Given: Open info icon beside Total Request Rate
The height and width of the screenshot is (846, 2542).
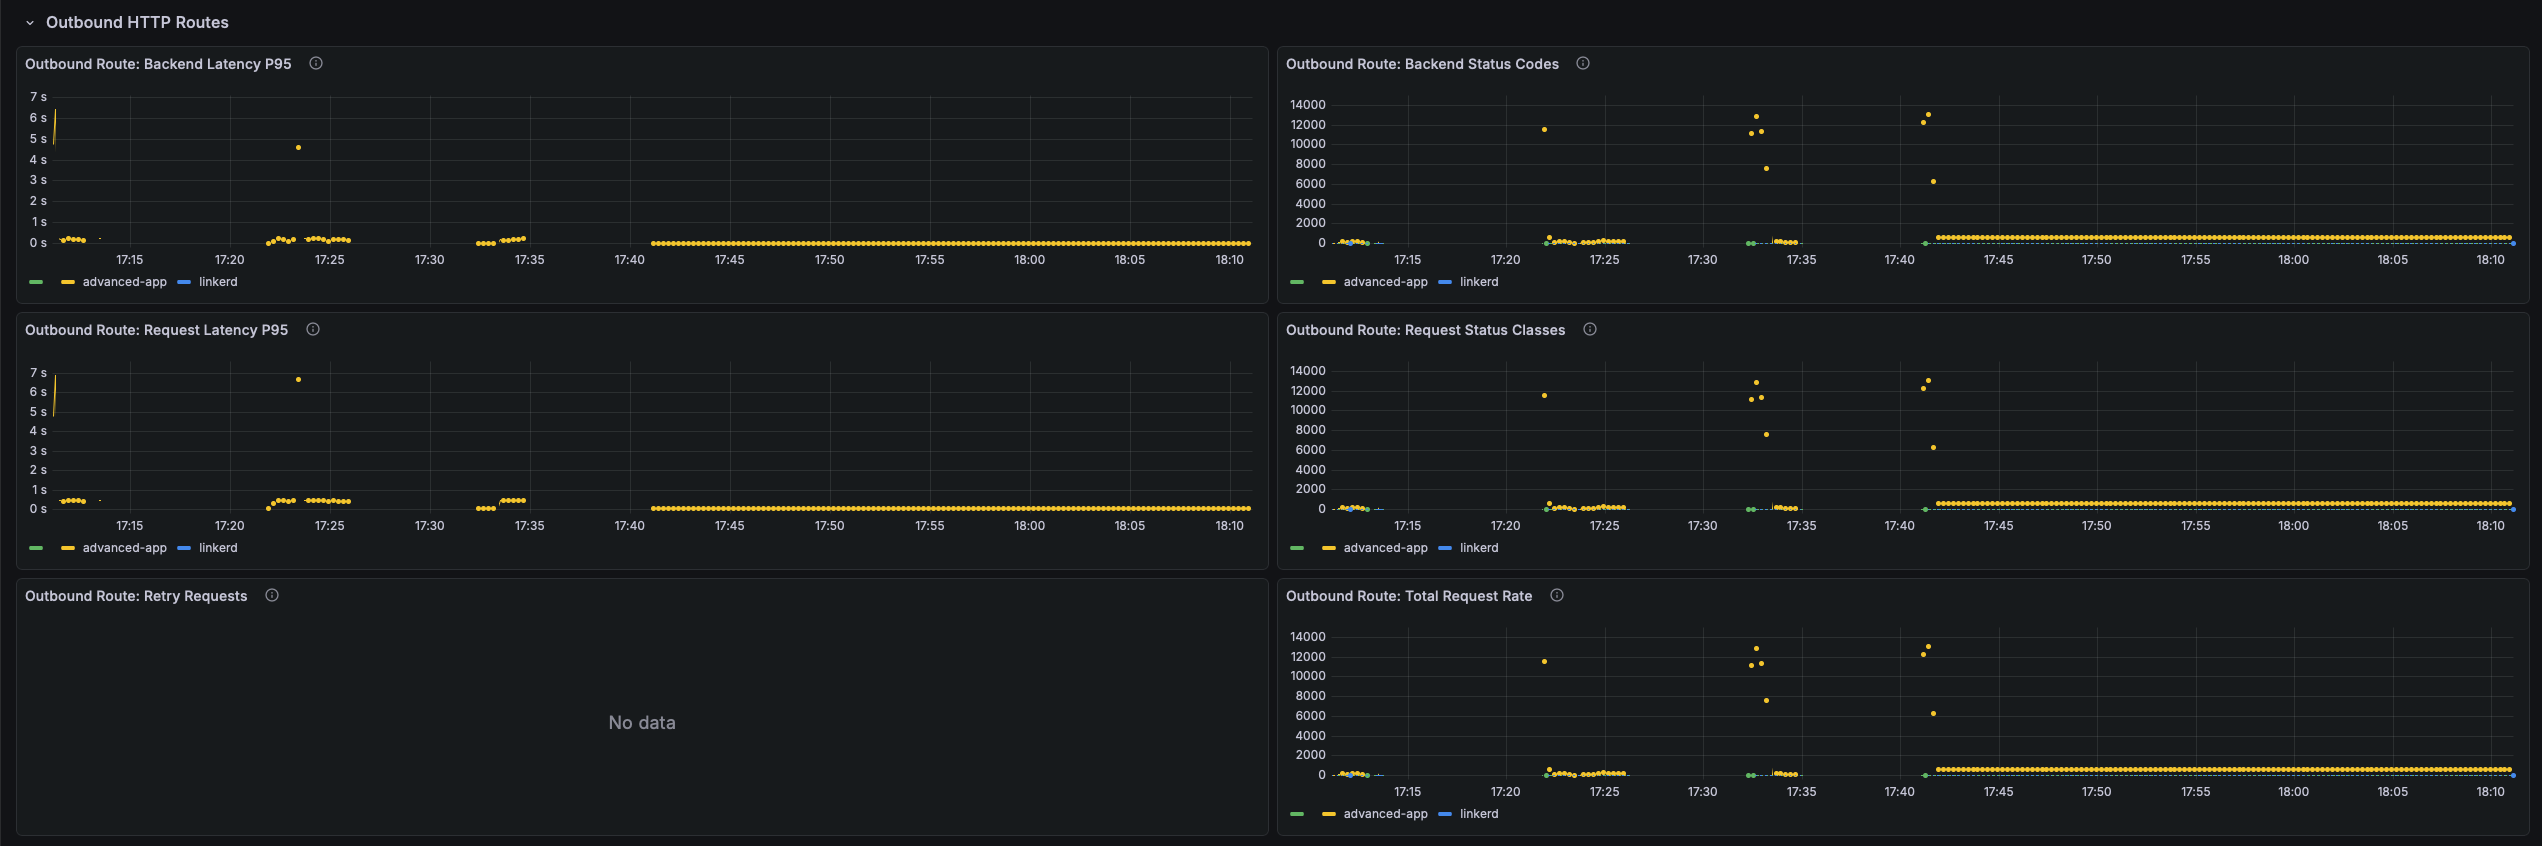Looking at the screenshot, I should tap(1557, 595).
